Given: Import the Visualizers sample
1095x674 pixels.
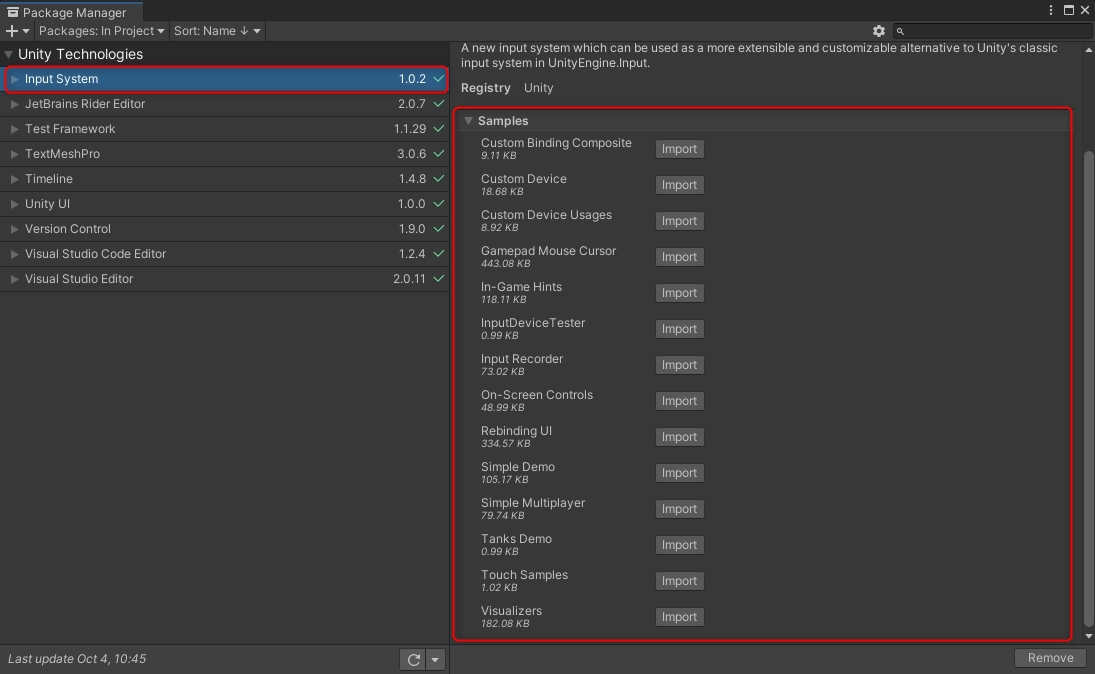Looking at the screenshot, I should point(679,617).
